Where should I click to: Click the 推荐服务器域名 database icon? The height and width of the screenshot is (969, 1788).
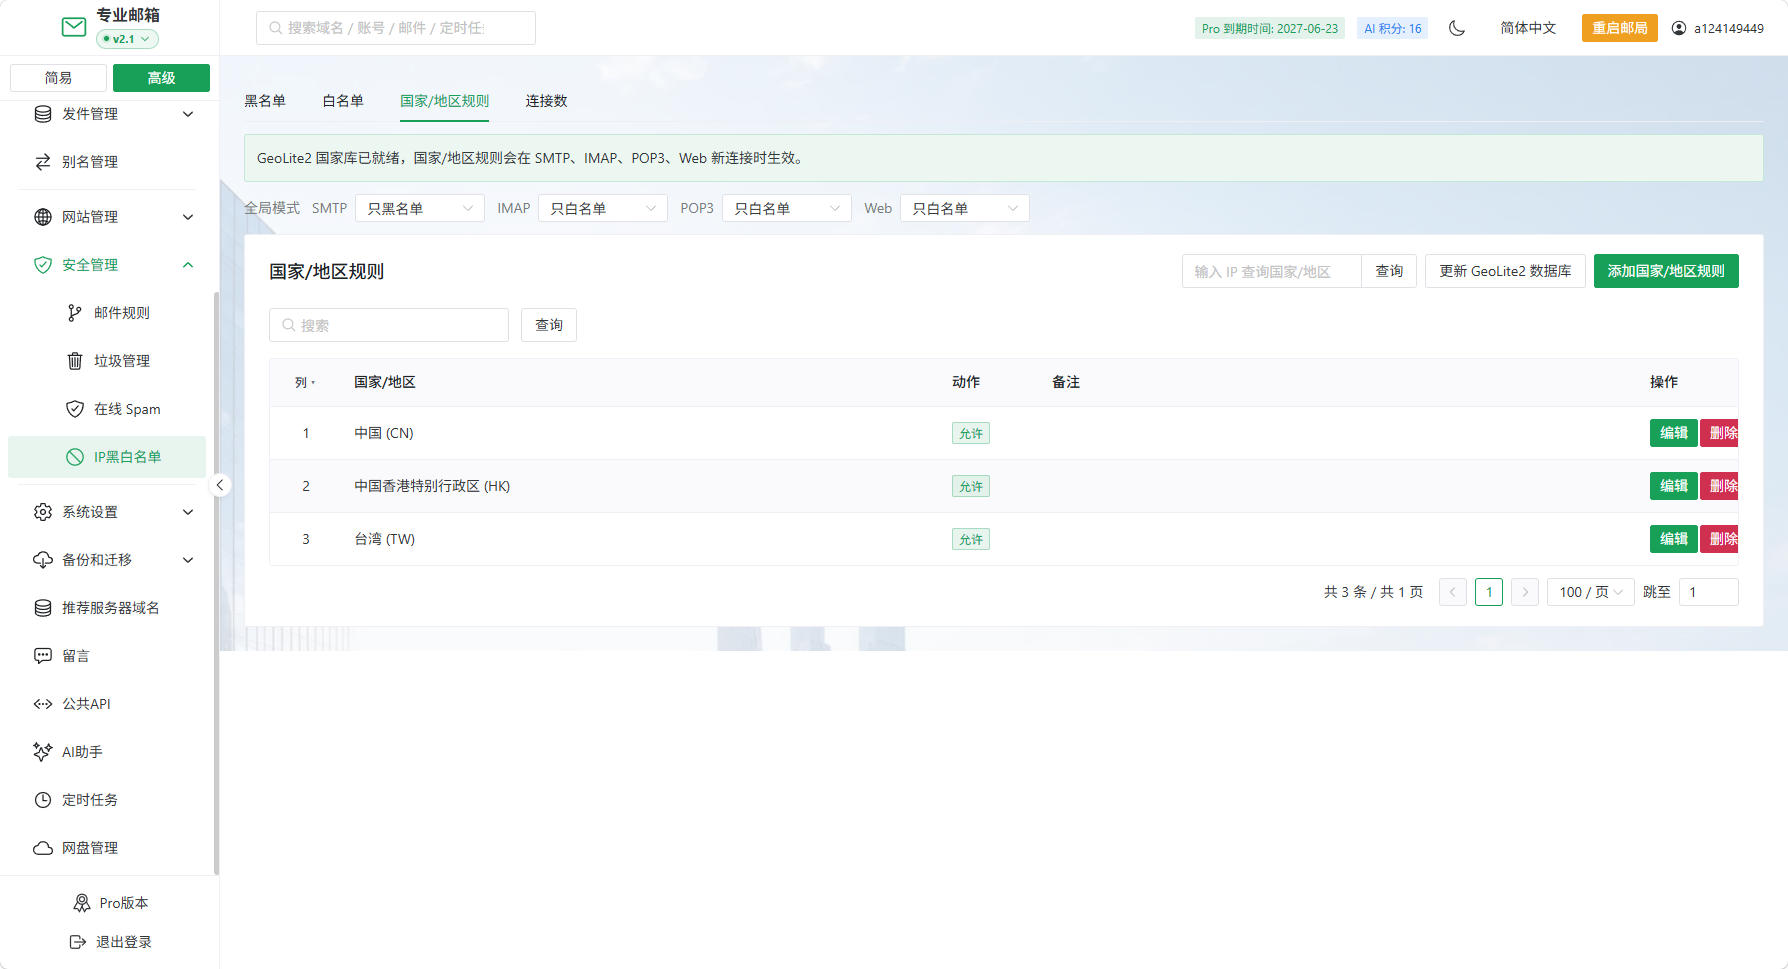tap(43, 608)
